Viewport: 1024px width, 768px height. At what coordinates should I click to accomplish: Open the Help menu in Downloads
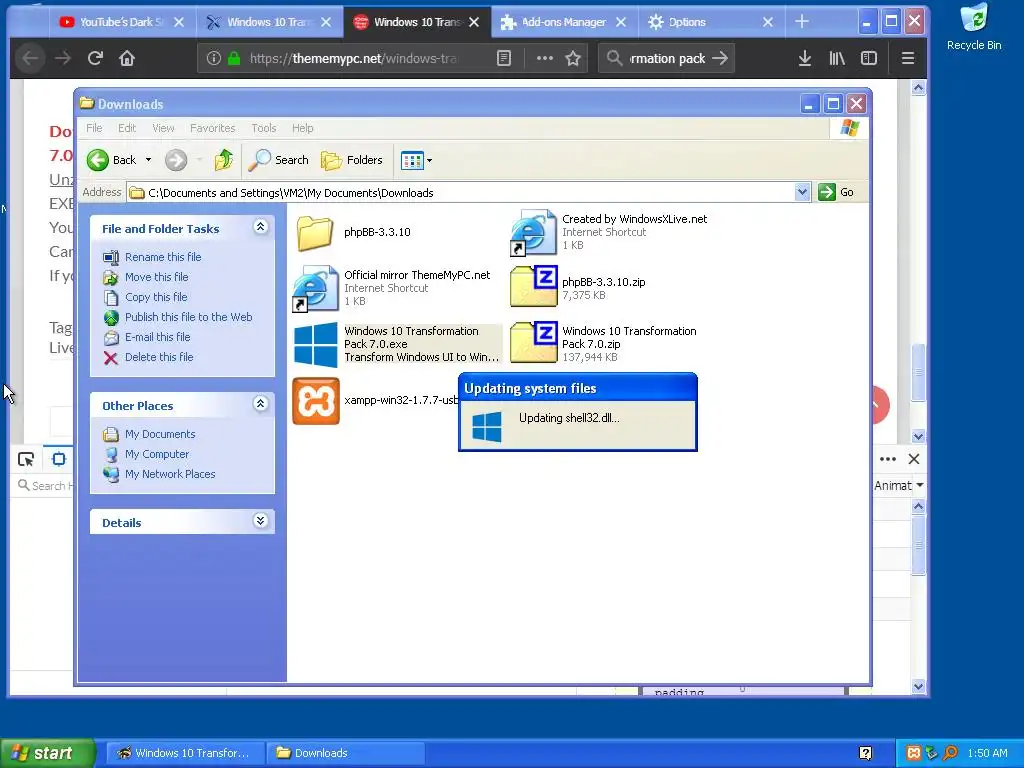[302, 128]
